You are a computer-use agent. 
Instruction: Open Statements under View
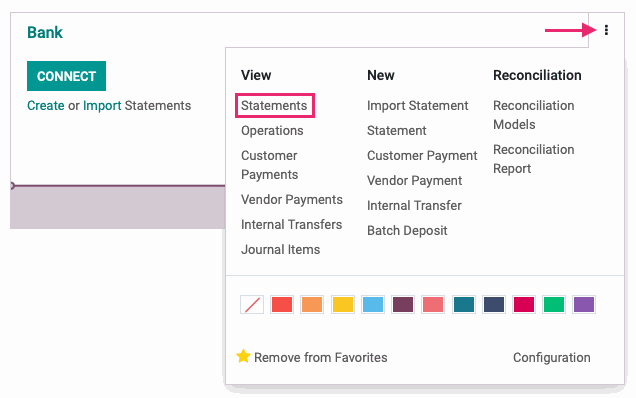point(274,105)
